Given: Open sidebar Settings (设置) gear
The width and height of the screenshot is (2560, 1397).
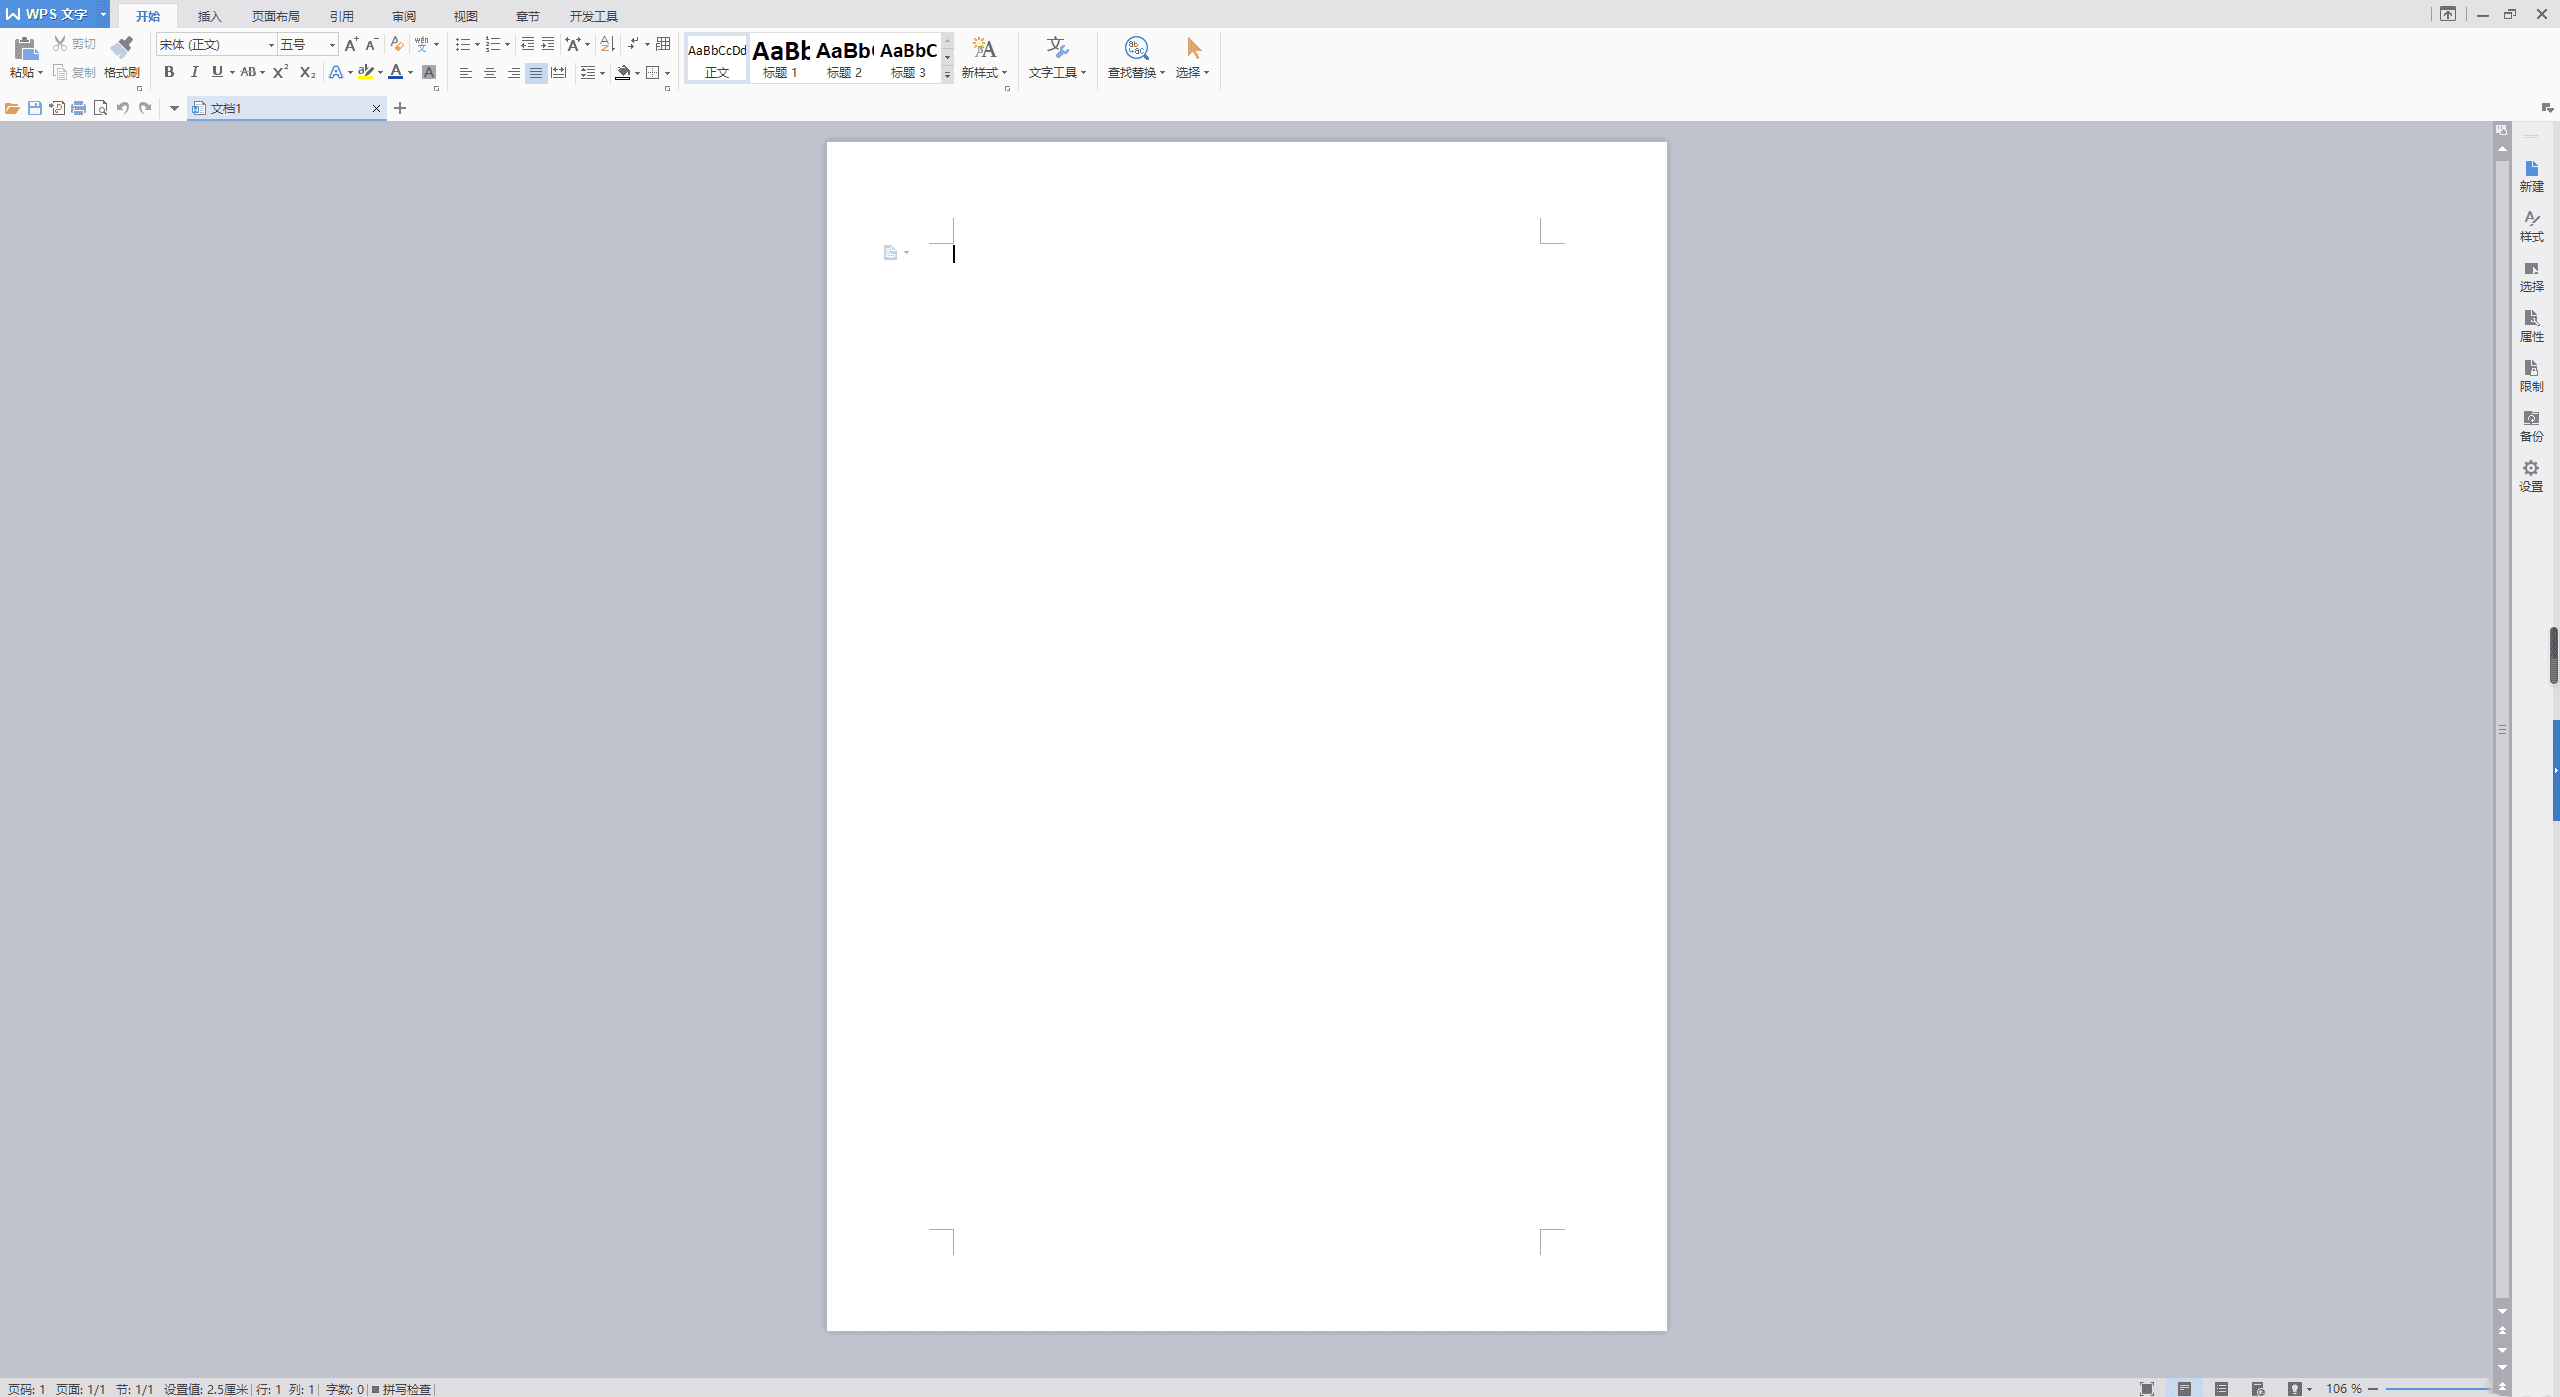Looking at the screenshot, I should 2531,476.
